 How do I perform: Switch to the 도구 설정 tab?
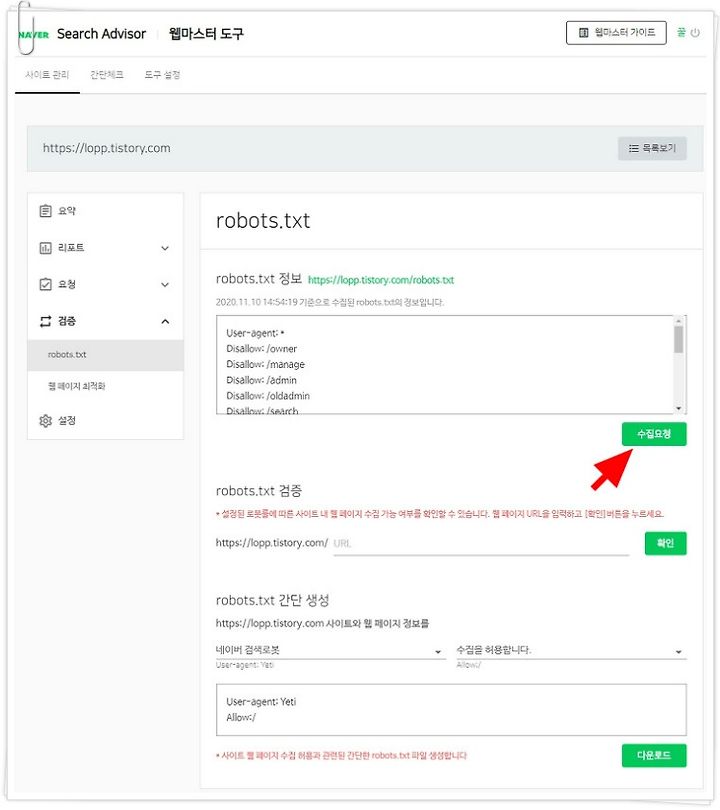(x=162, y=75)
